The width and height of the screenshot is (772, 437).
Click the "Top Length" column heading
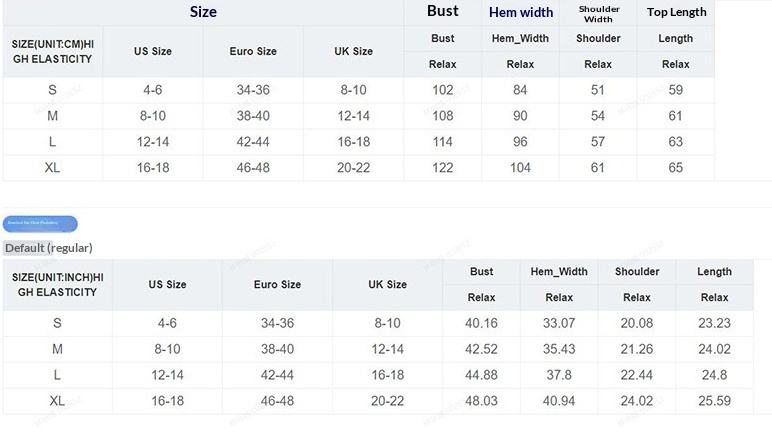coord(676,12)
